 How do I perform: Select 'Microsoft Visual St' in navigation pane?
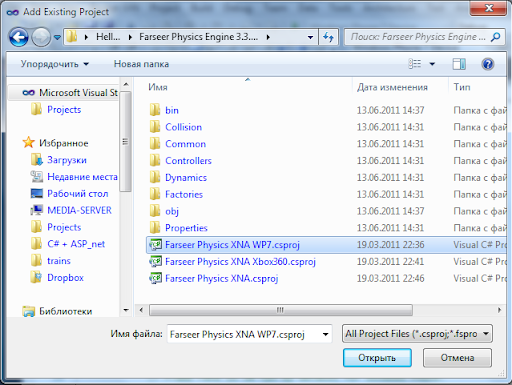[70, 92]
